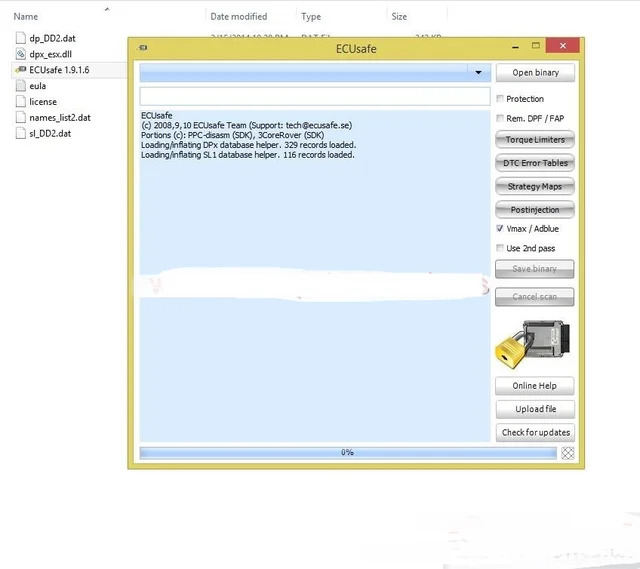Uncheck the Vmax / Adblue checkbox
640x569 pixels.
(x=500, y=228)
